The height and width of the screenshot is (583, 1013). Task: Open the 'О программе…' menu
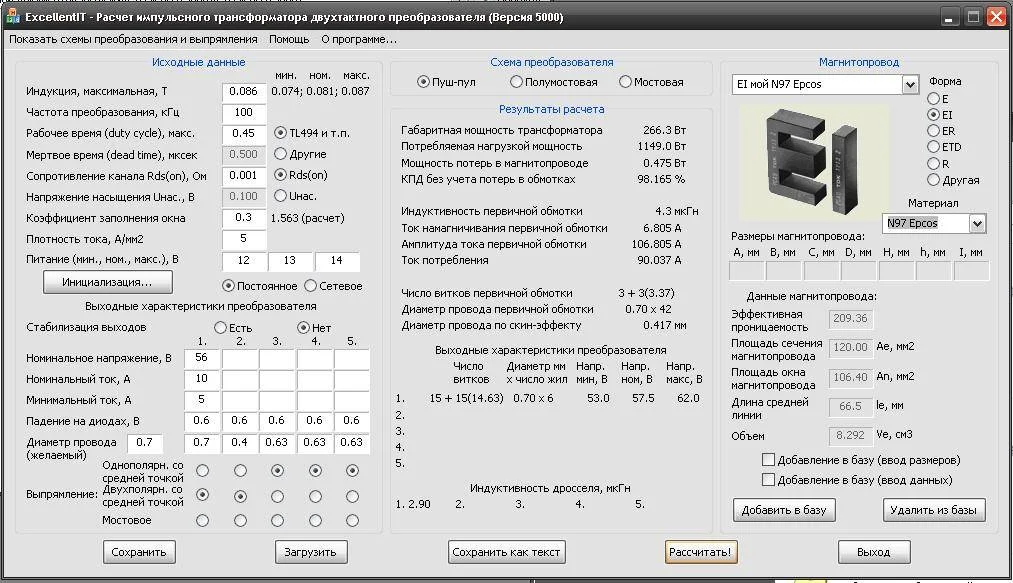pos(359,39)
